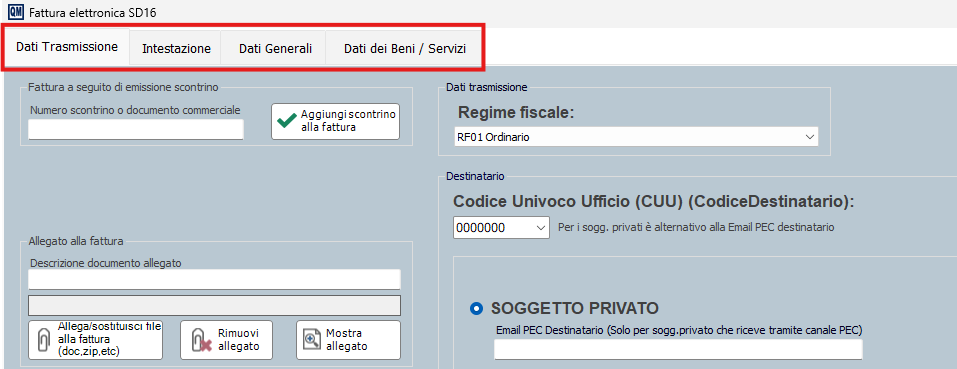Go to Dati dei Beni / Servizi tab
Screen dimensions: 957x369
pos(405,49)
